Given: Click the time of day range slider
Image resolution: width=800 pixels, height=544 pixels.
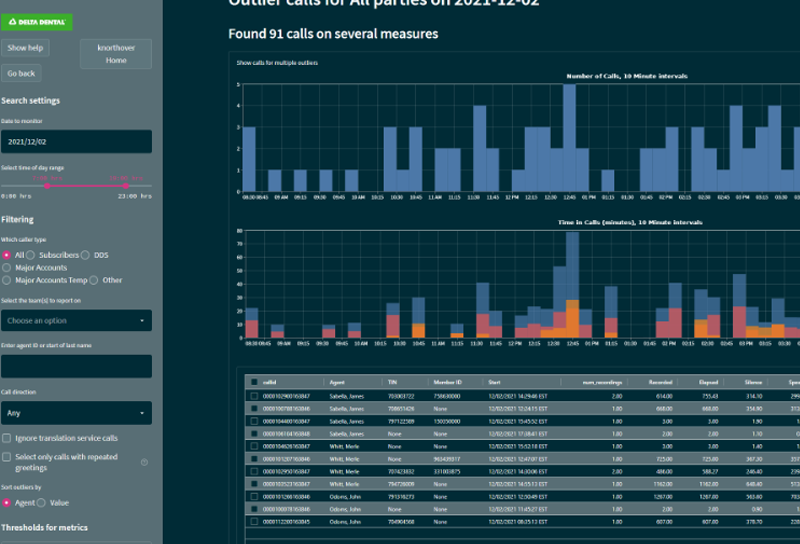Looking at the screenshot, I should pos(76,185).
